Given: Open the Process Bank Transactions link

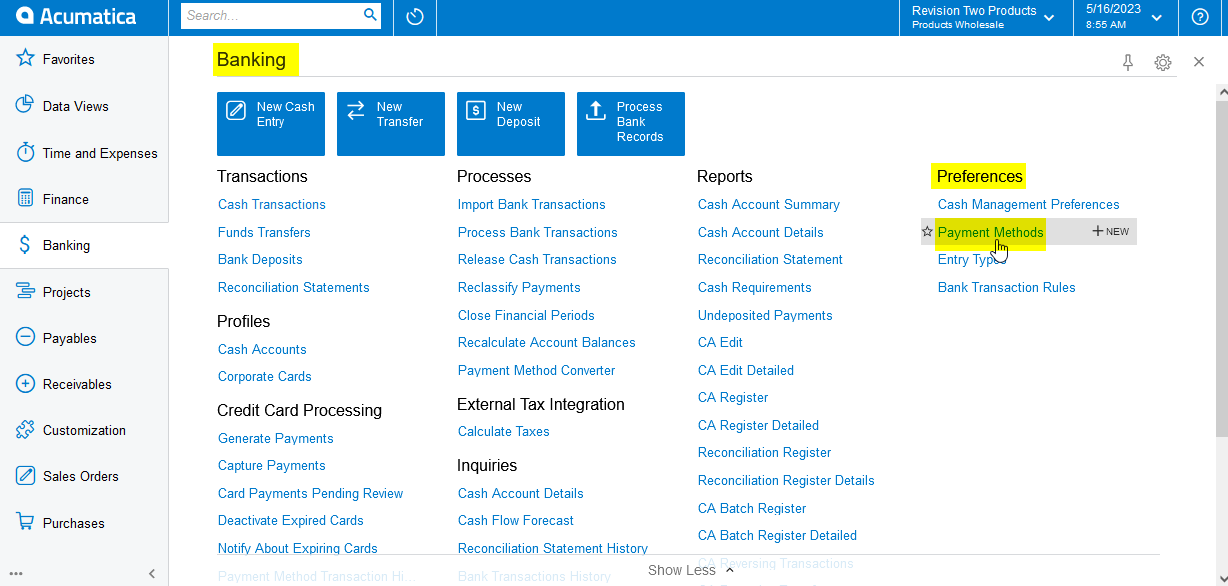Looking at the screenshot, I should point(538,232).
